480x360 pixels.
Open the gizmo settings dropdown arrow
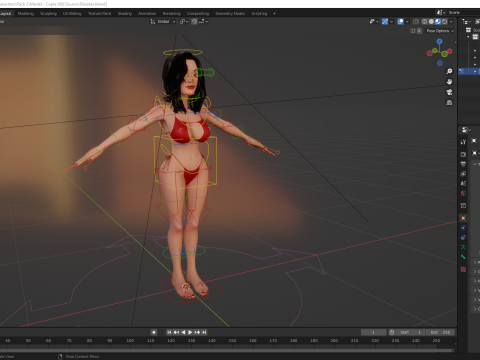(391, 21)
